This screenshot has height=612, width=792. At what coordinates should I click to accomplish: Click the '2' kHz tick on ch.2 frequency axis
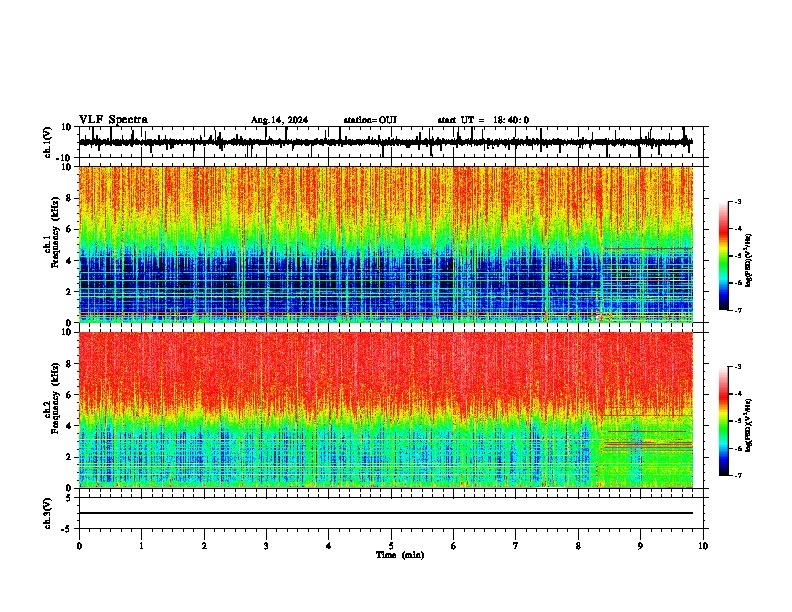[70, 457]
